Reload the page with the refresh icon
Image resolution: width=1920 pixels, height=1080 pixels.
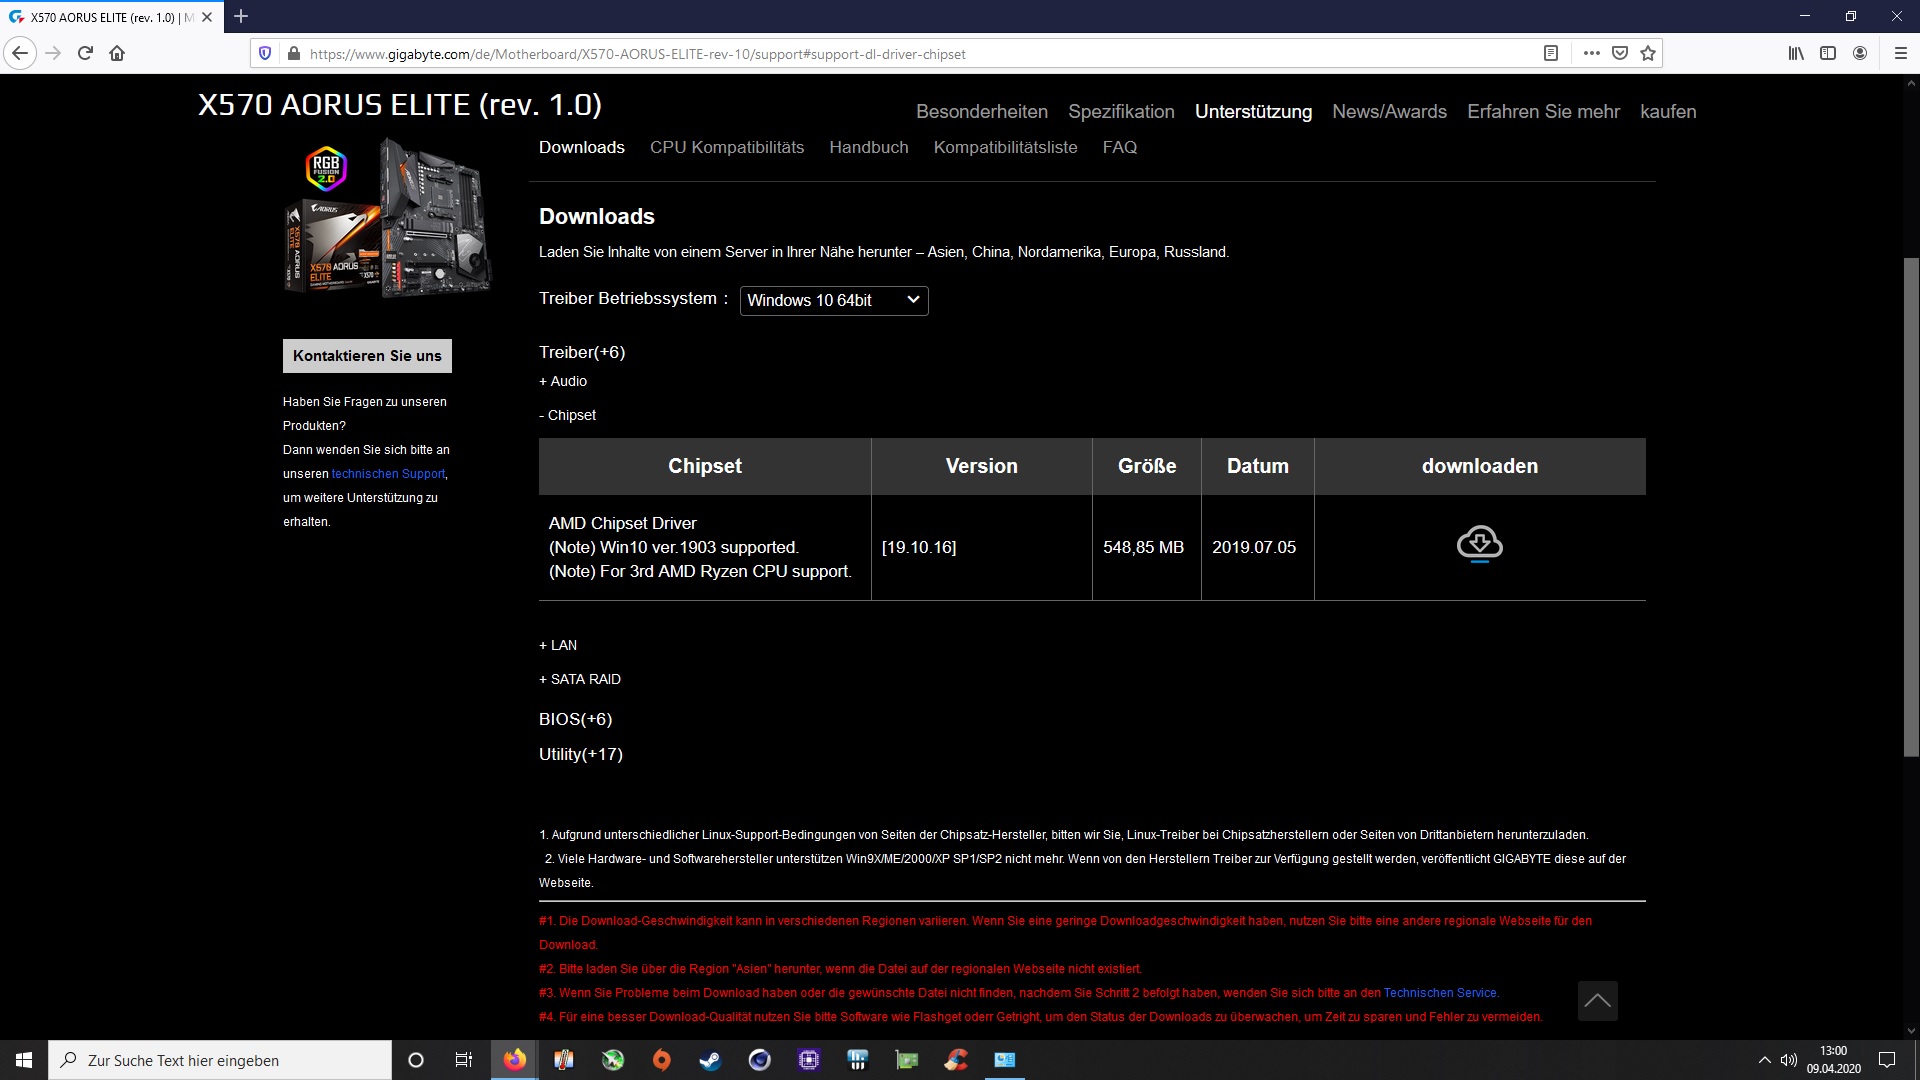click(x=85, y=54)
